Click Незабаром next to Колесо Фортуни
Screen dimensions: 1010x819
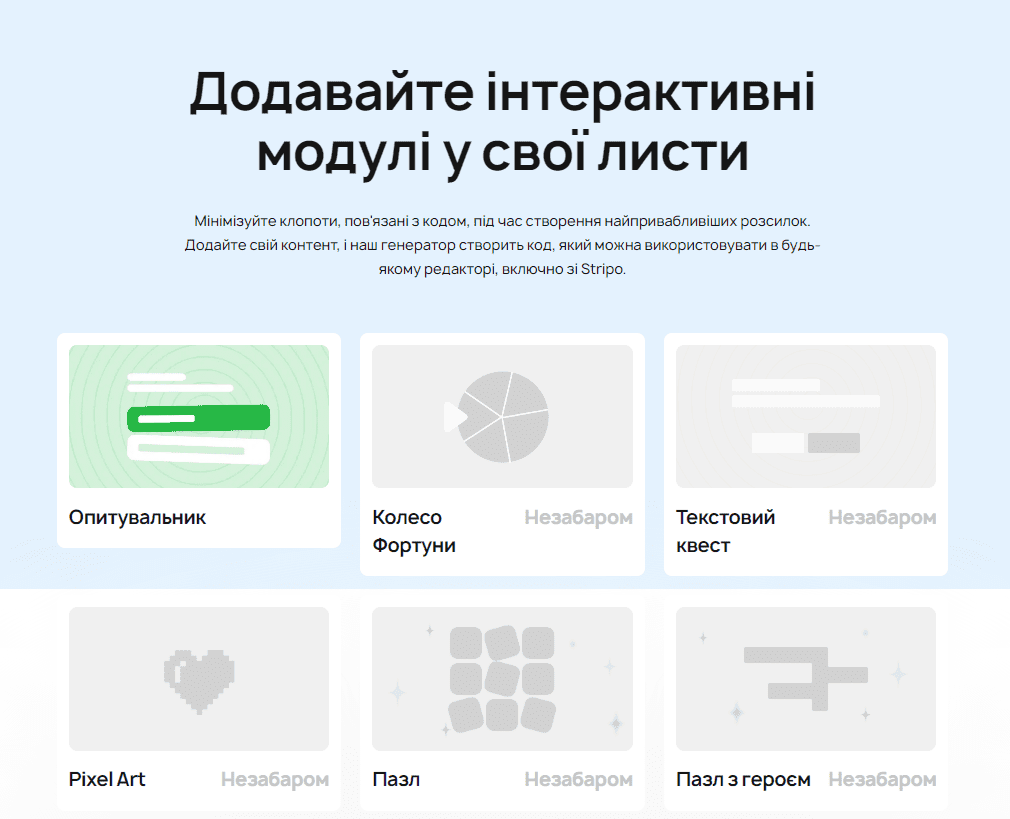point(579,518)
